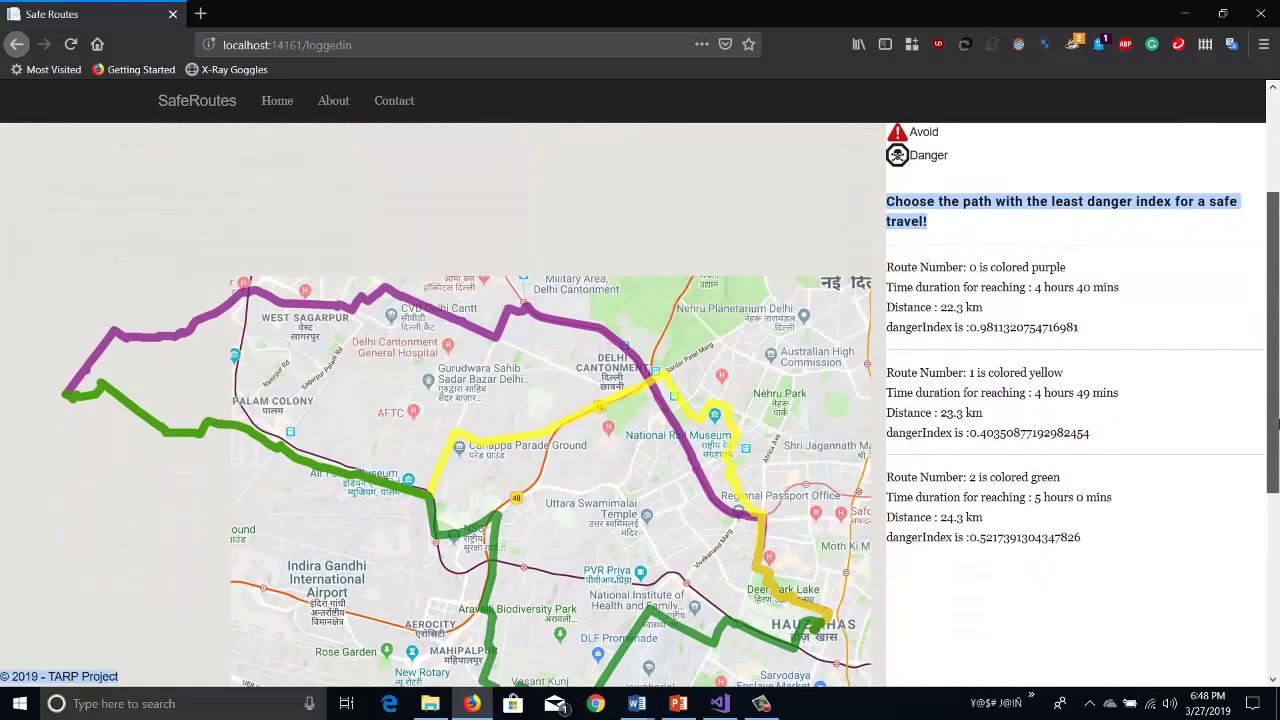
Task: Open X-Ray Goggles bookmark
Action: click(227, 70)
